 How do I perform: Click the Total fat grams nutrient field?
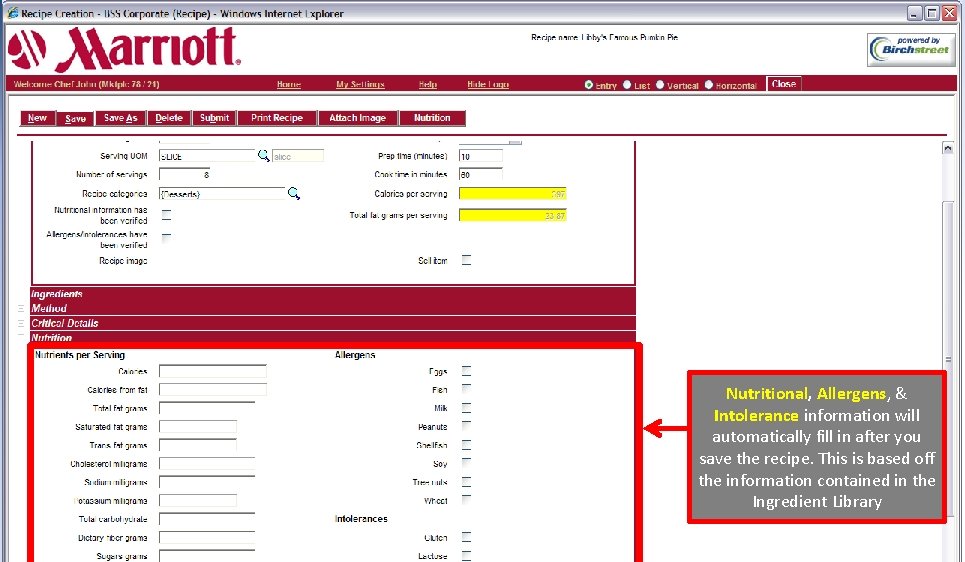(207, 408)
